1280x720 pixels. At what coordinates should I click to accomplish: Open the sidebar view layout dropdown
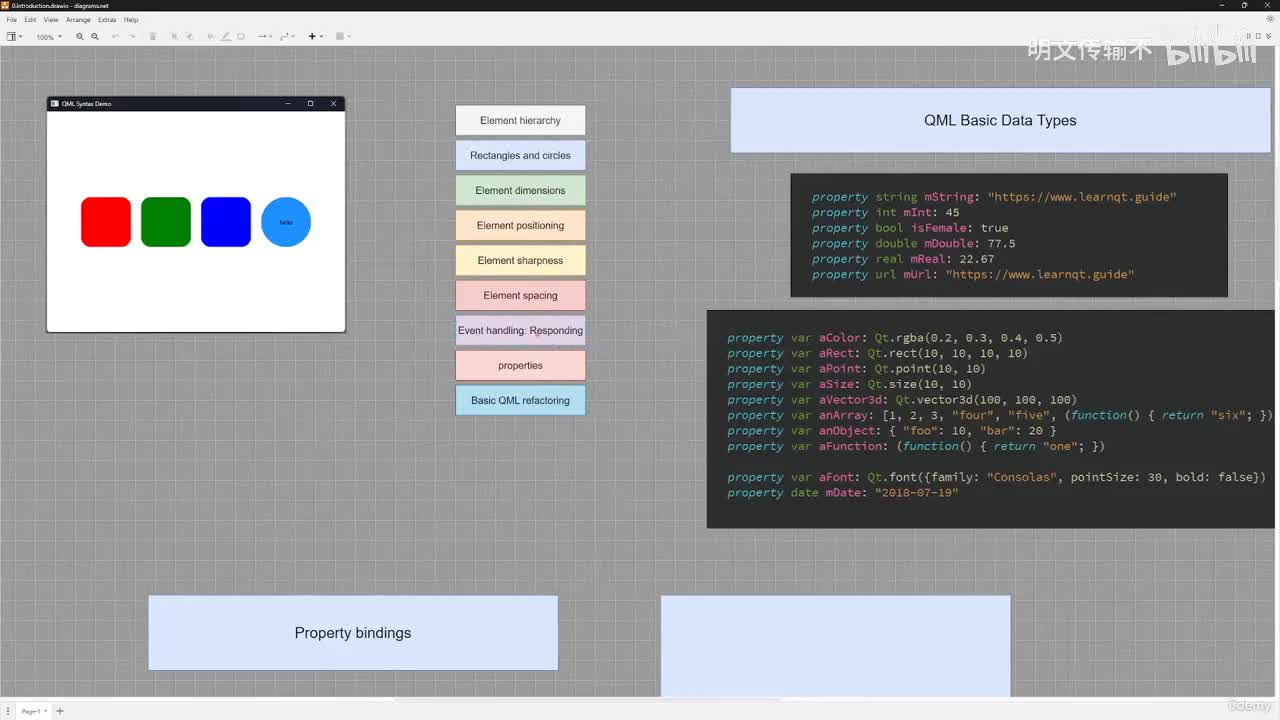[15, 37]
